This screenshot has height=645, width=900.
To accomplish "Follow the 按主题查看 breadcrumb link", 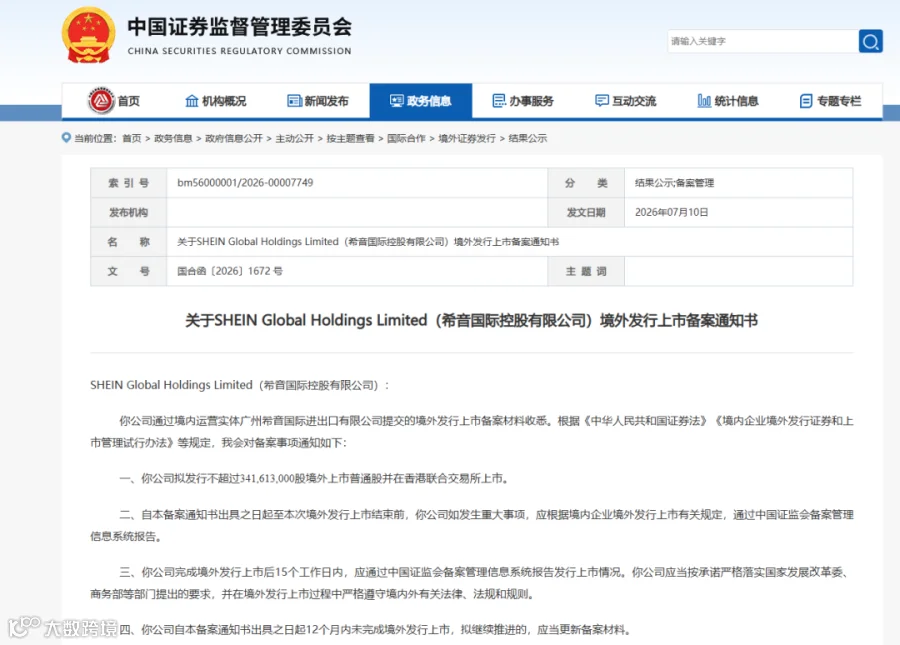I will click(350, 138).
